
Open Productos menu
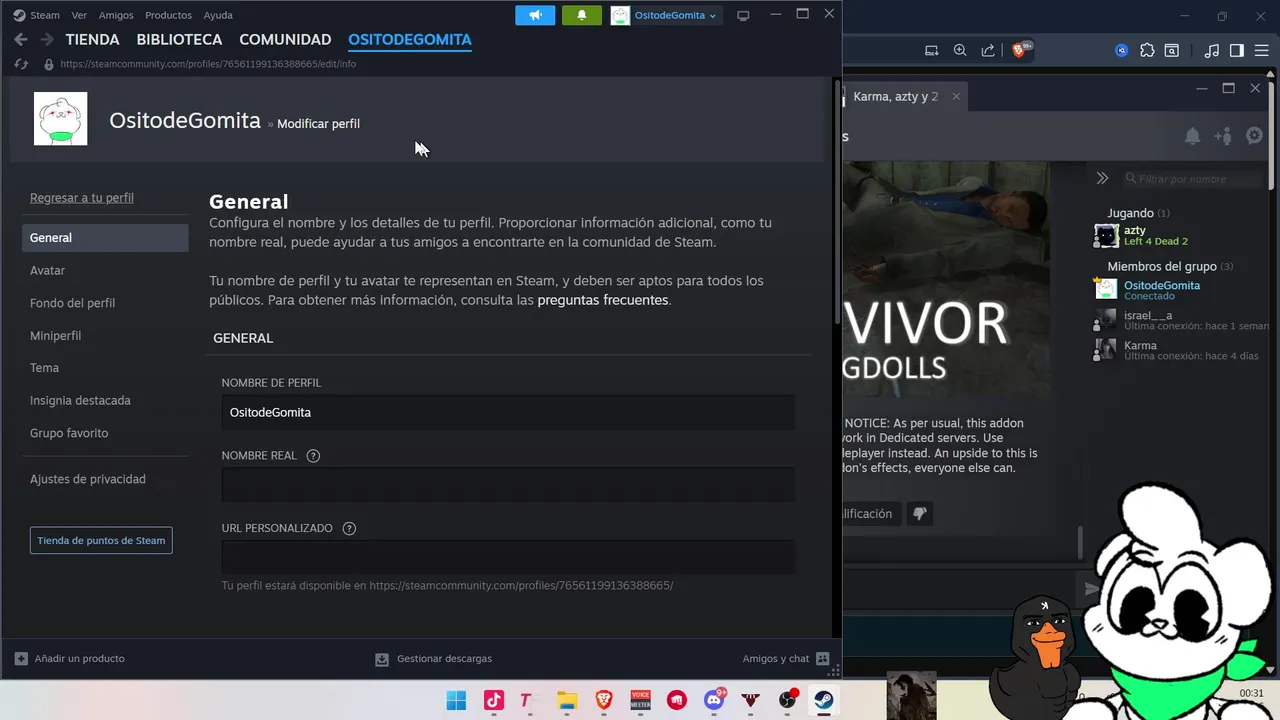[x=168, y=15]
